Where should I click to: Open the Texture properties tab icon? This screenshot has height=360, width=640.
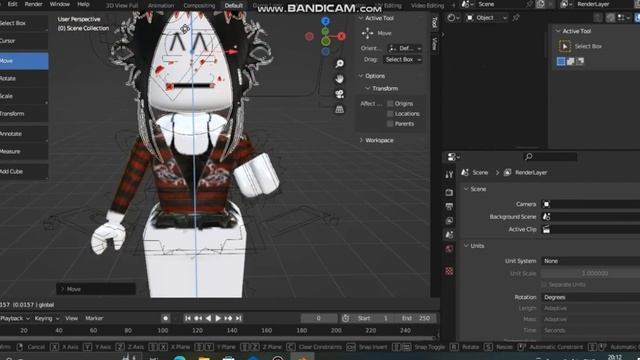coord(449,271)
